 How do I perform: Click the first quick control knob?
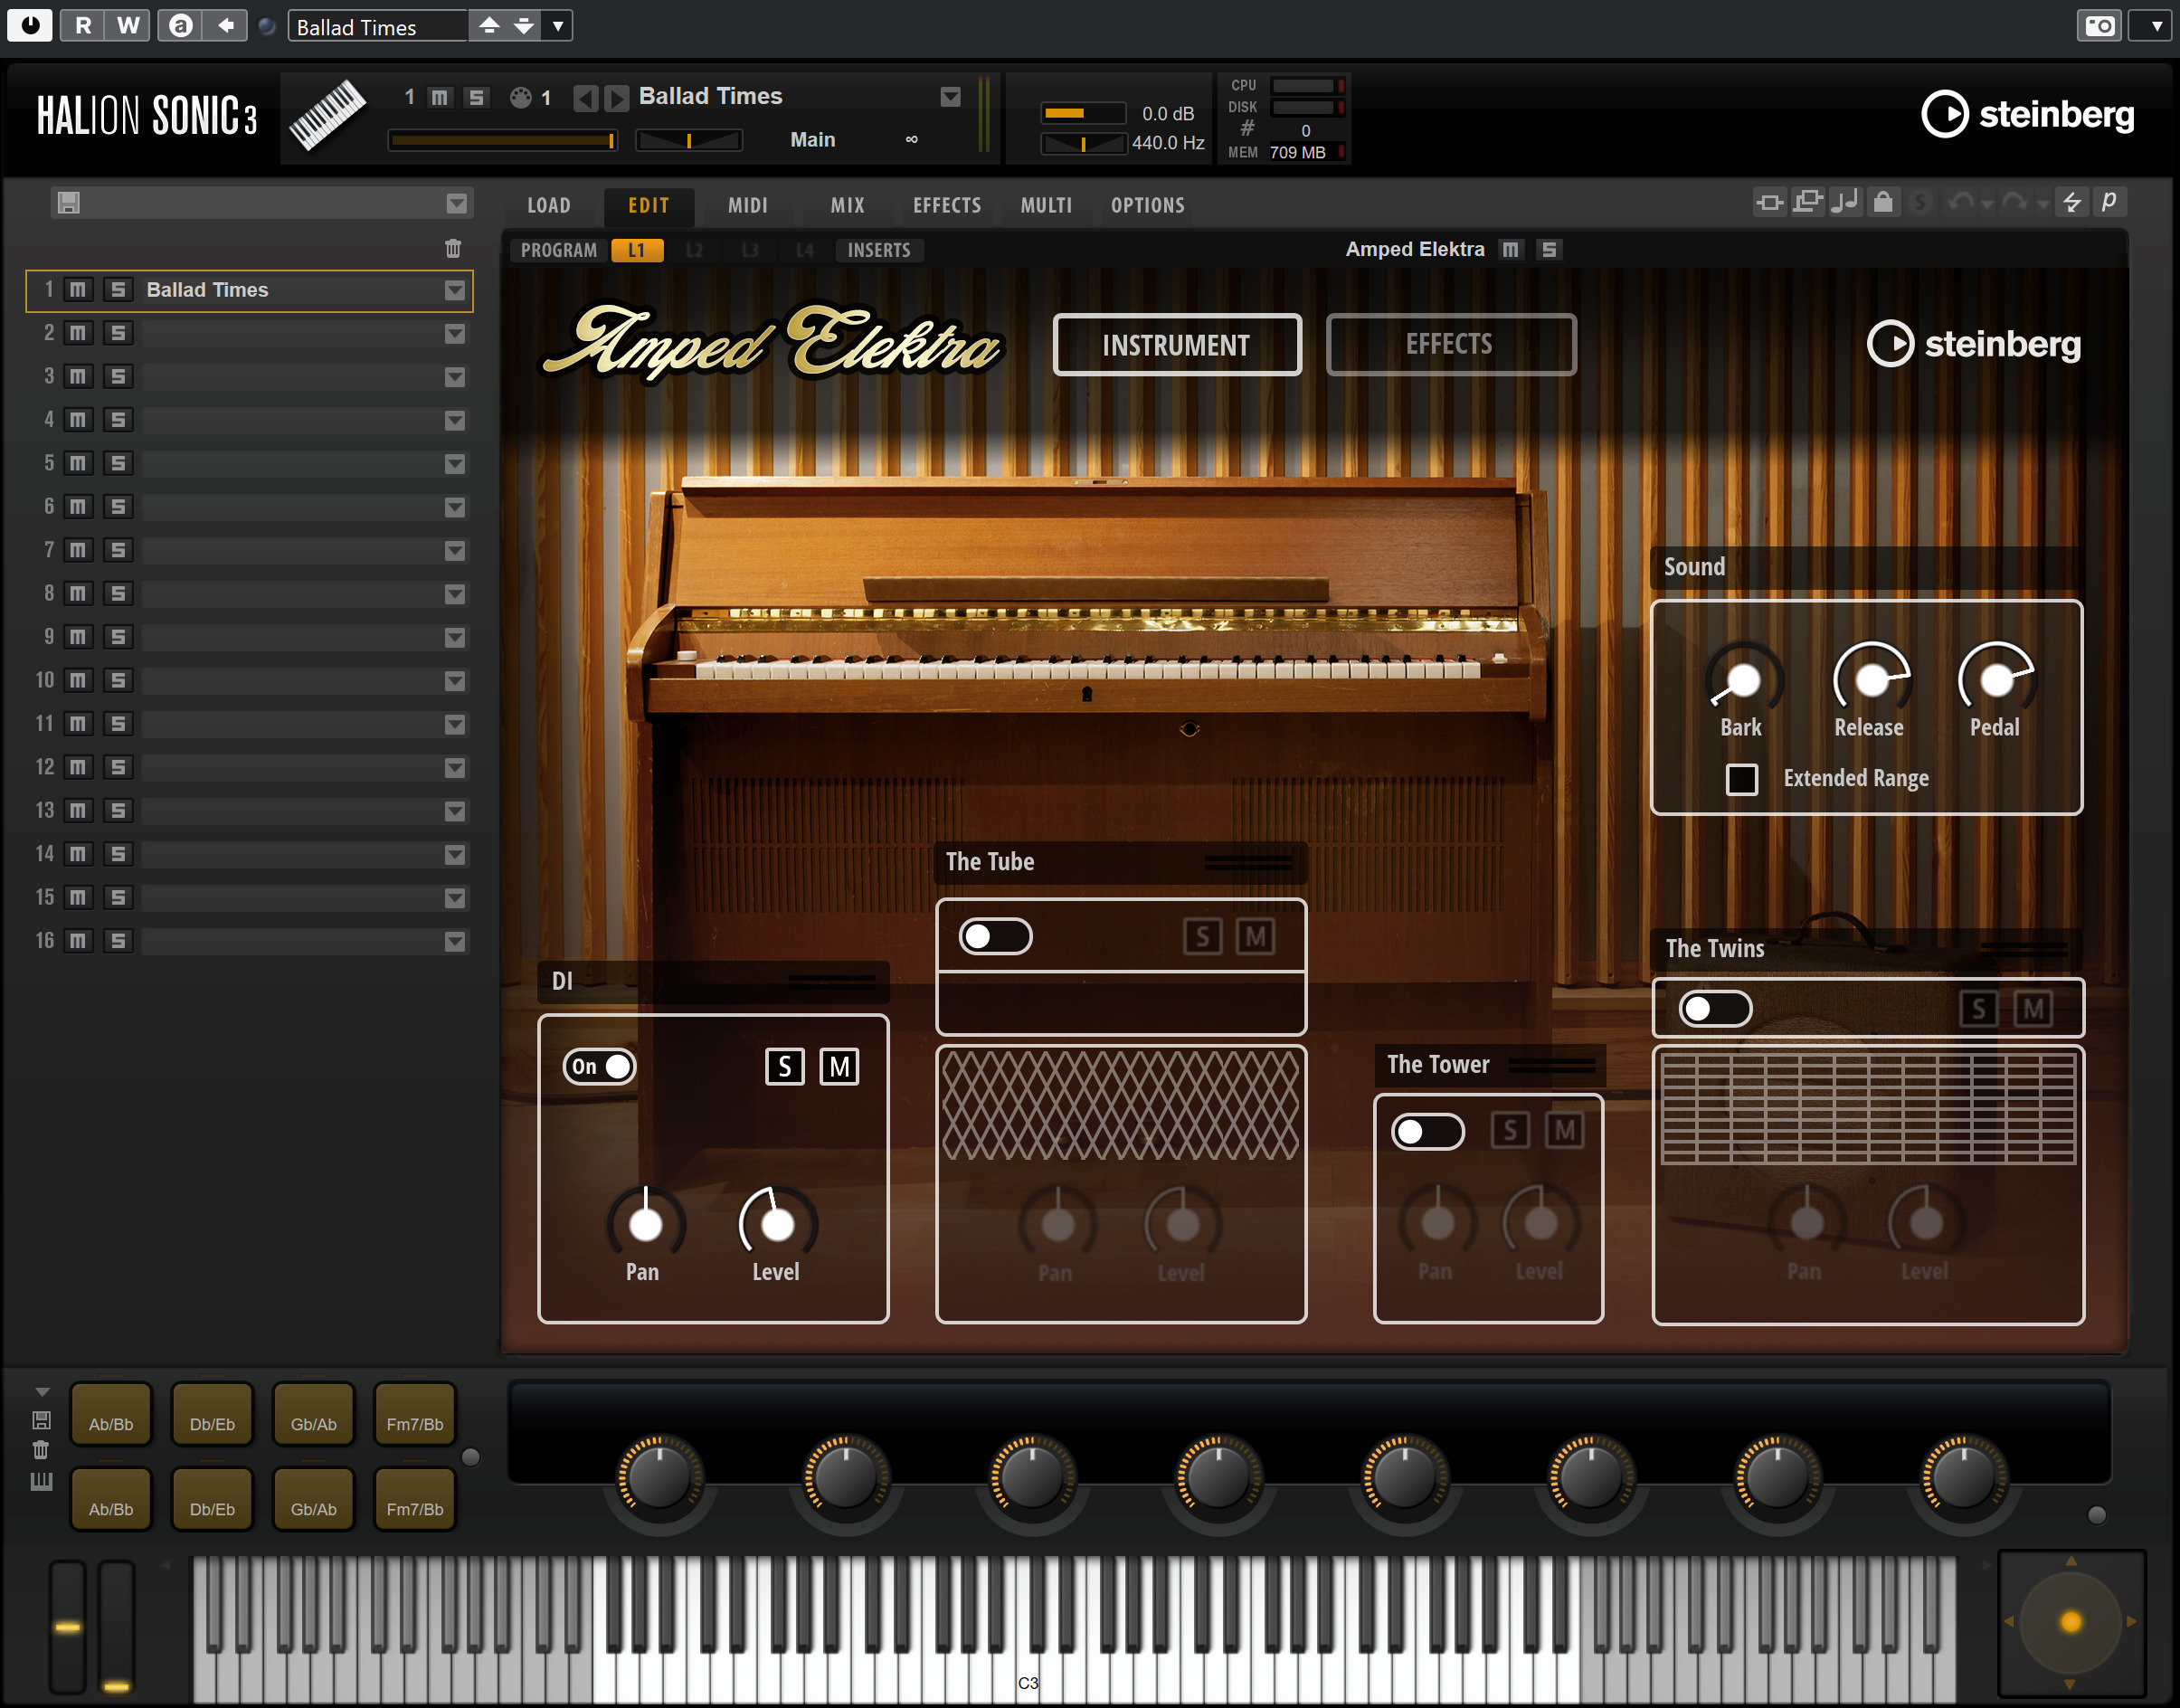pos(659,1476)
